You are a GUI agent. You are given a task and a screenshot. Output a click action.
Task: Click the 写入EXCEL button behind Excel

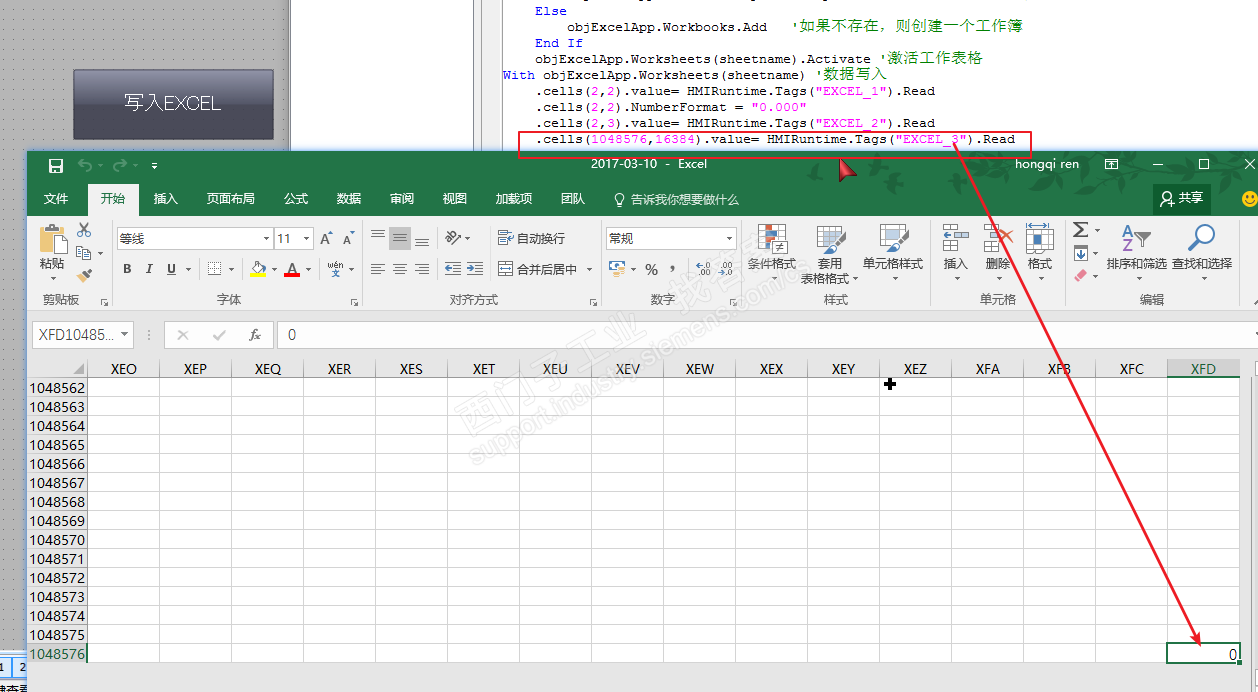pyautogui.click(x=173, y=103)
